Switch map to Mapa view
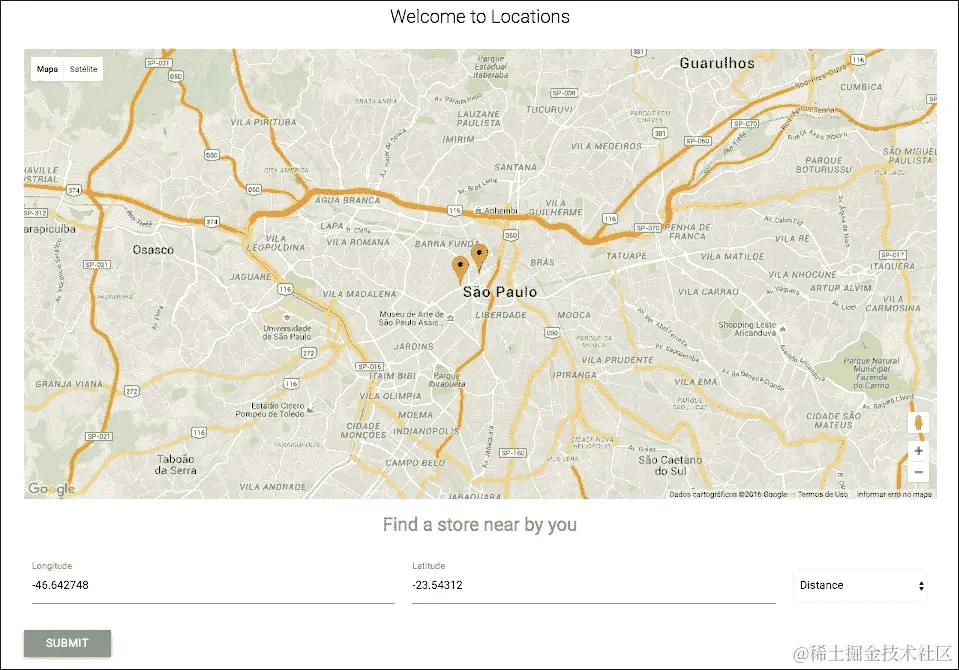The image size is (959, 670). point(47,69)
